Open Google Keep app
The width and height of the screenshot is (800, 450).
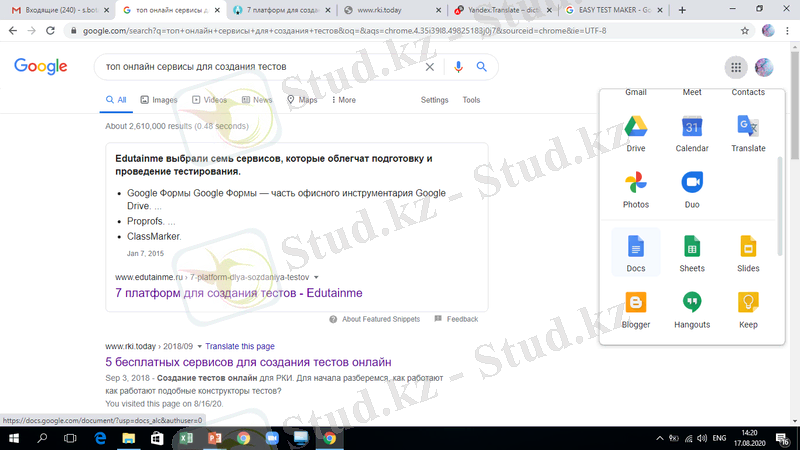pos(748,310)
